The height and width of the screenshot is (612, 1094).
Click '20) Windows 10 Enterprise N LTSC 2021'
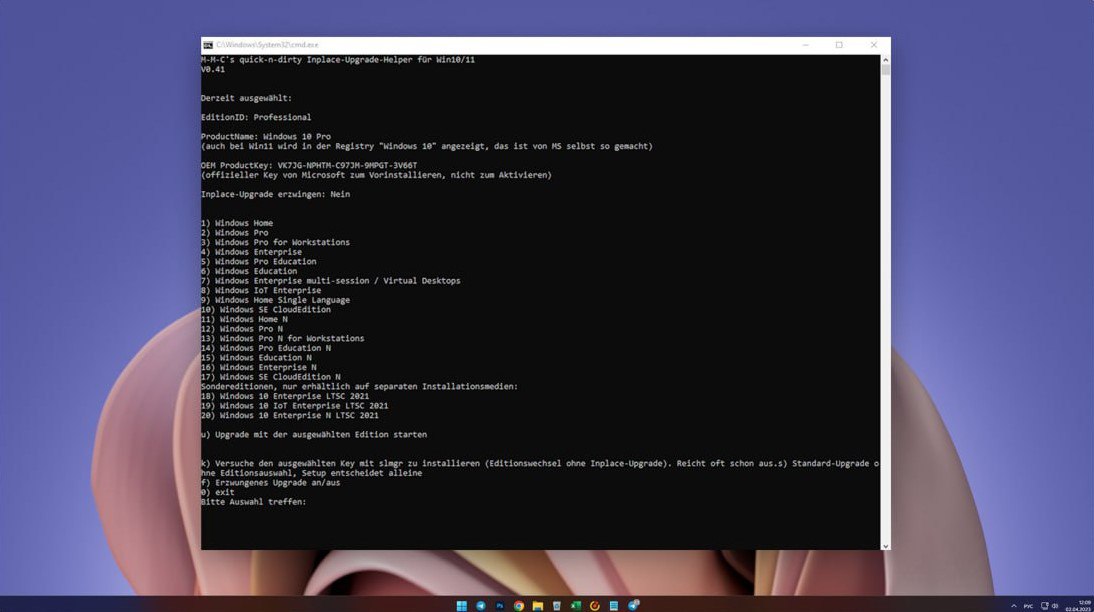(290, 415)
